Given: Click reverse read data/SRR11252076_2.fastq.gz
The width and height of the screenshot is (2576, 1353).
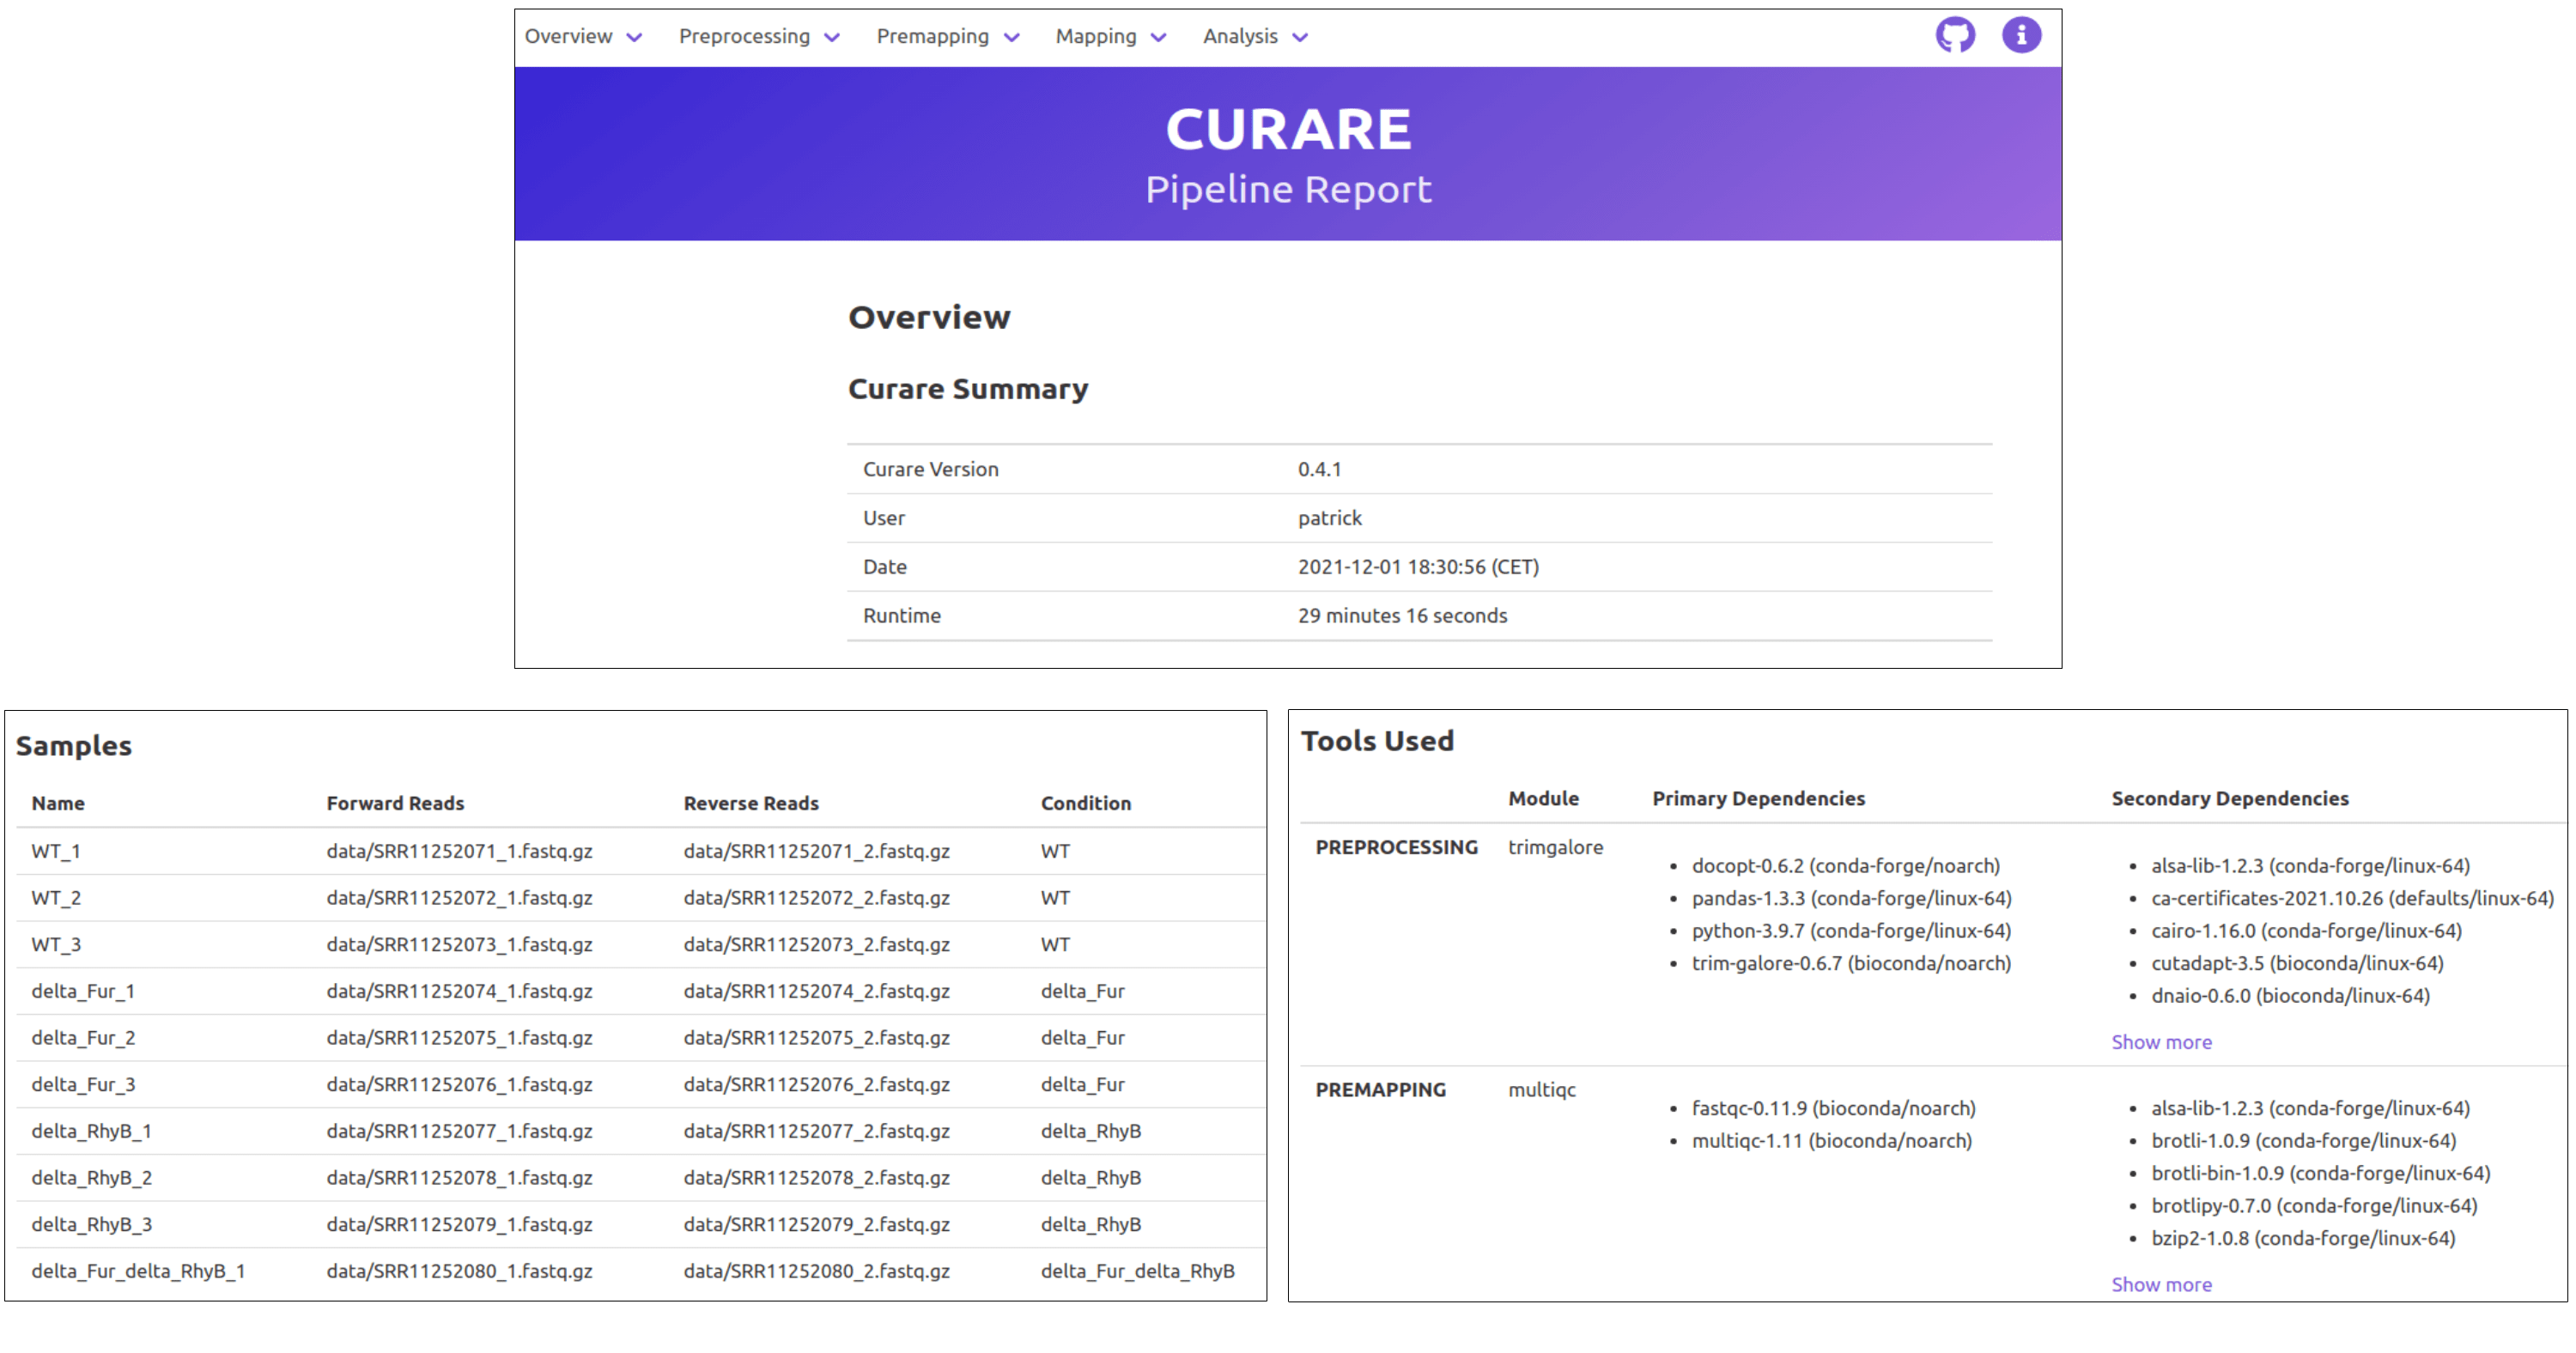Looking at the screenshot, I should 816,1084.
